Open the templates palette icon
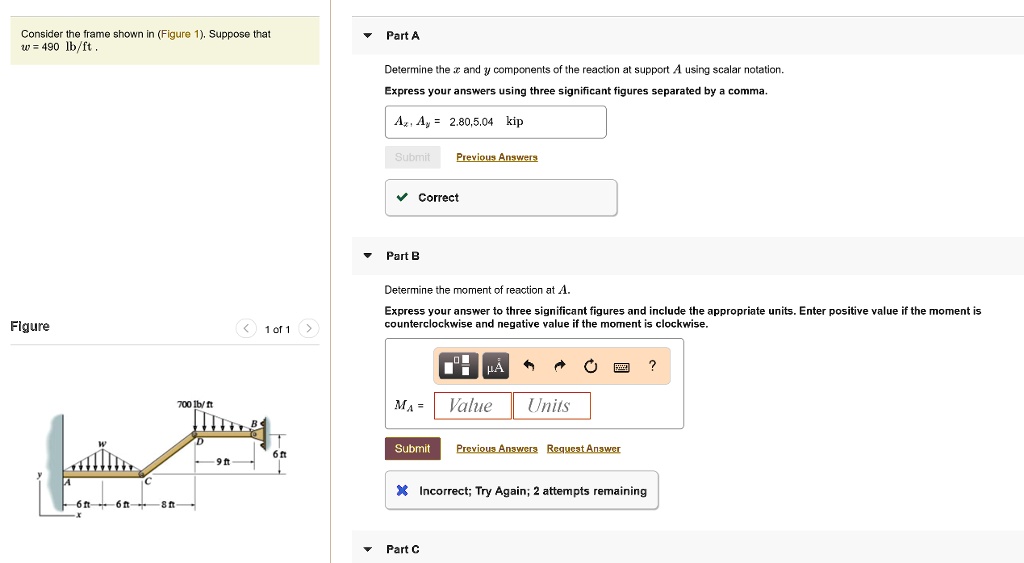 [x=458, y=367]
